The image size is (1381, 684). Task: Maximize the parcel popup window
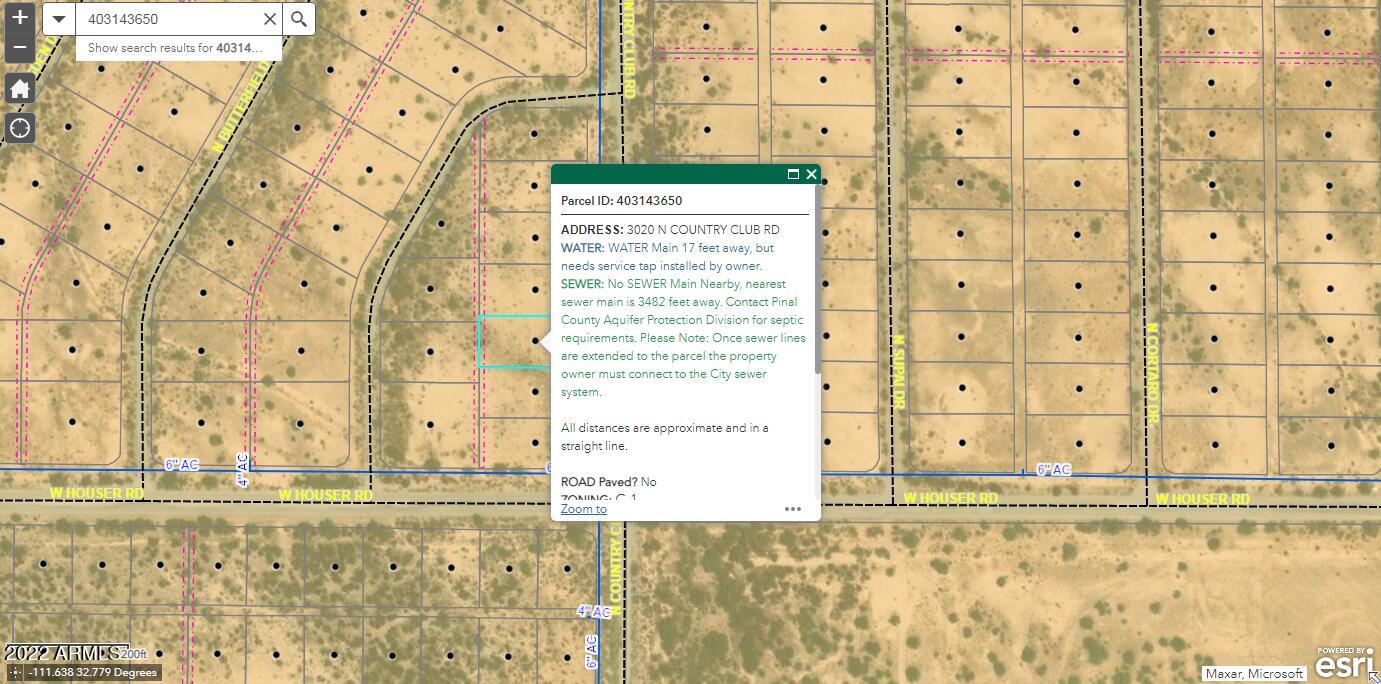point(793,174)
